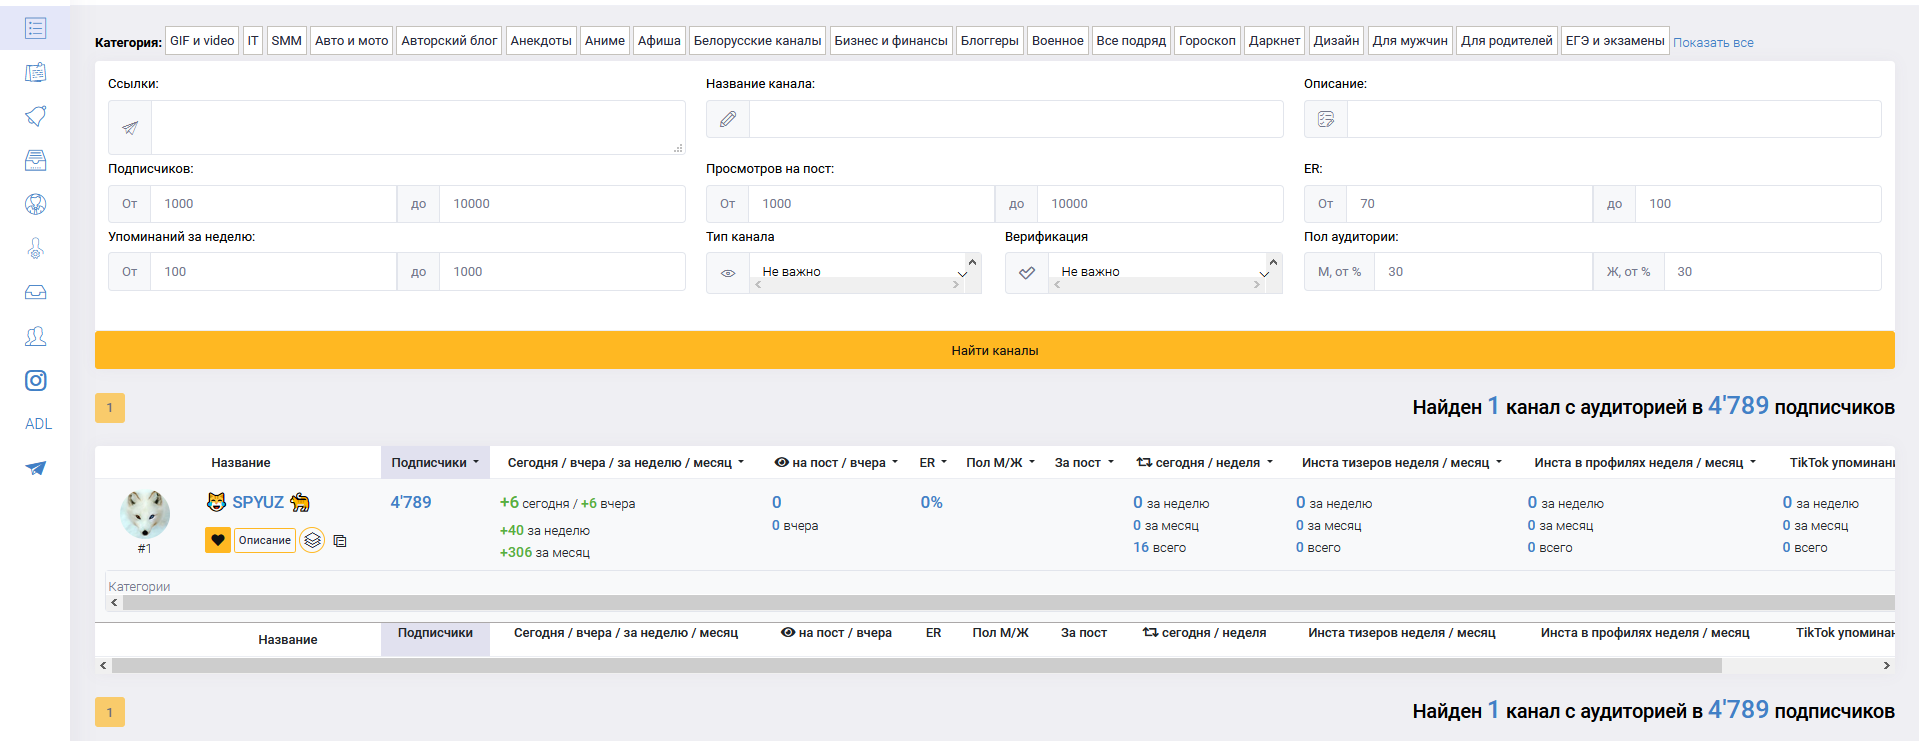Click the paper plane icon beside Ссылки field
The image size is (1919, 741).
click(x=130, y=127)
